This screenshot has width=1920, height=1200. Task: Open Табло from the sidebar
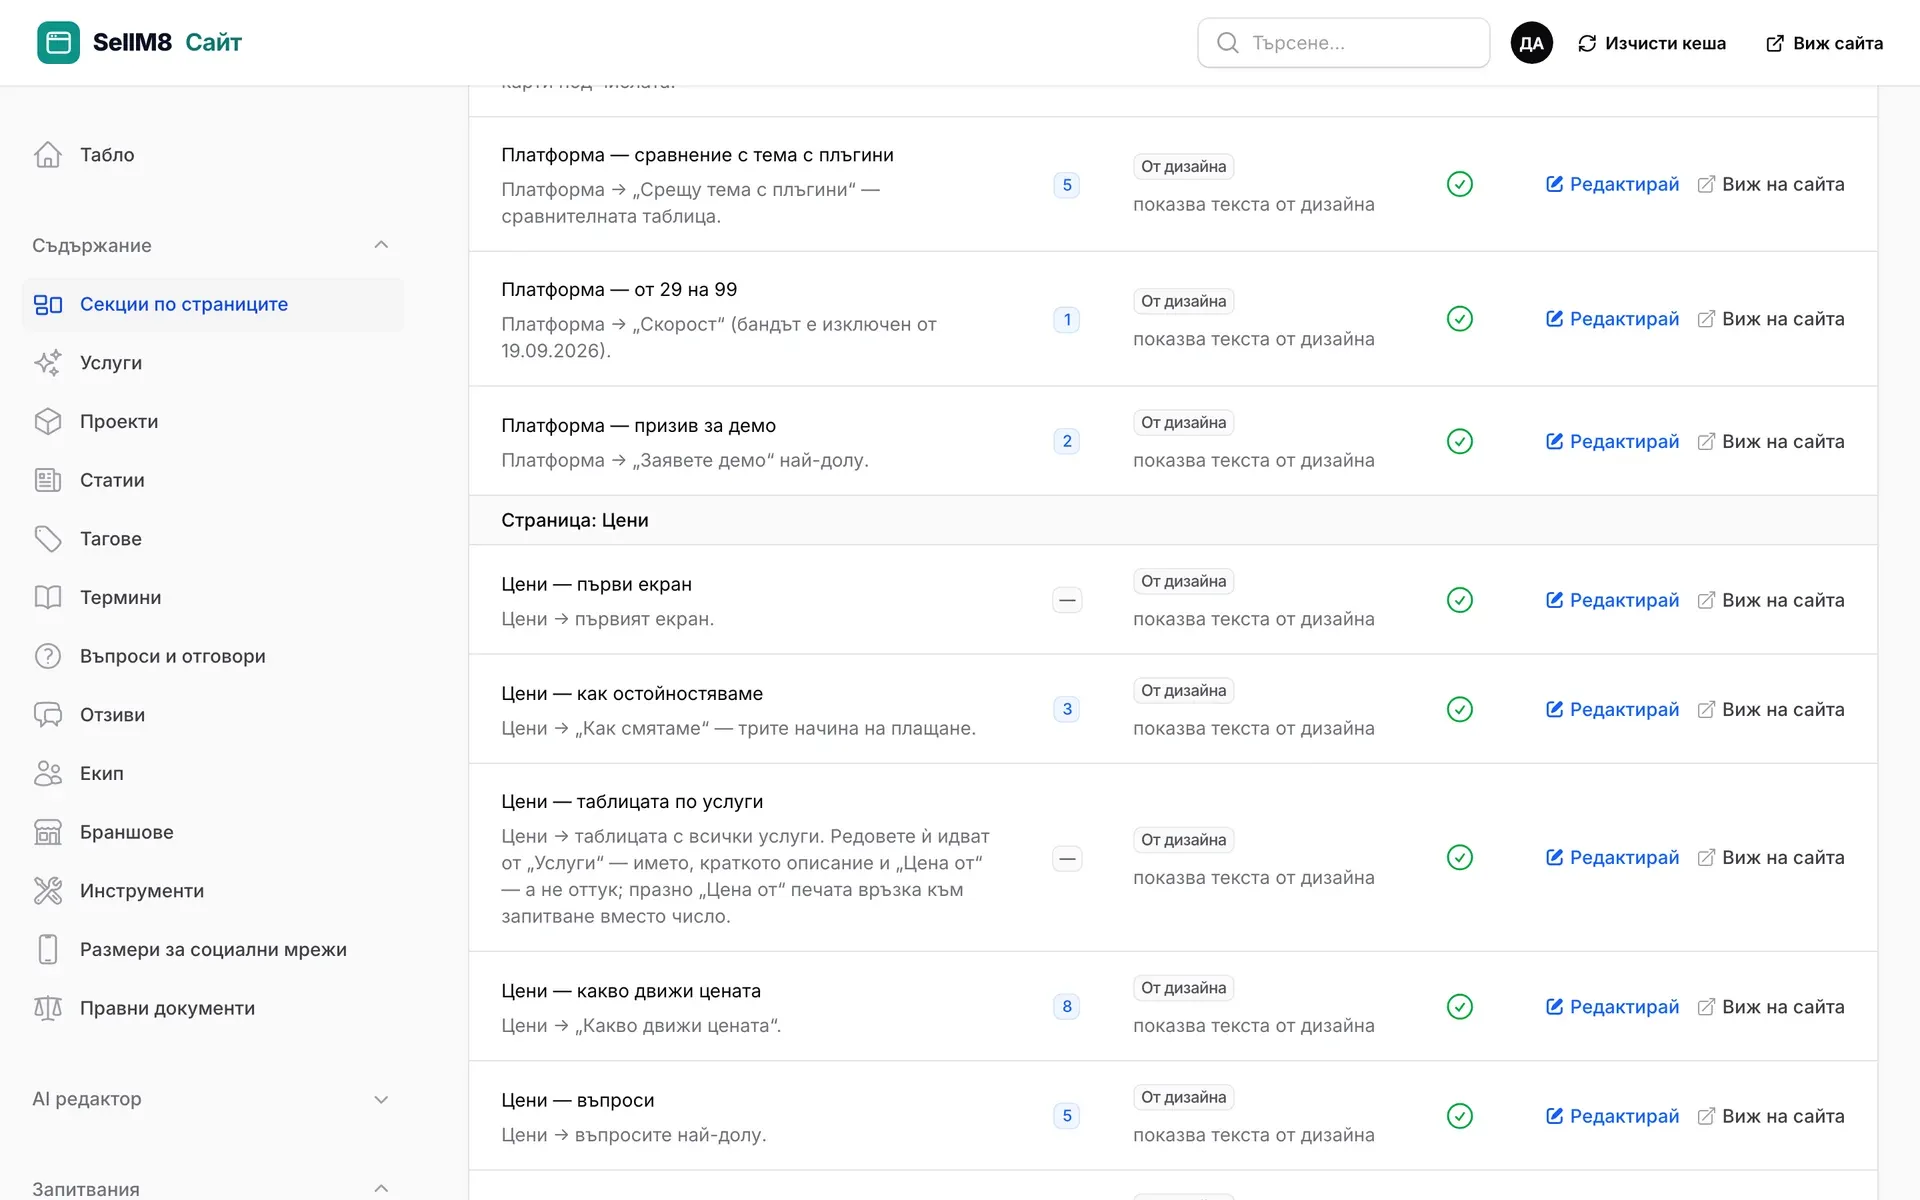pos(213,155)
